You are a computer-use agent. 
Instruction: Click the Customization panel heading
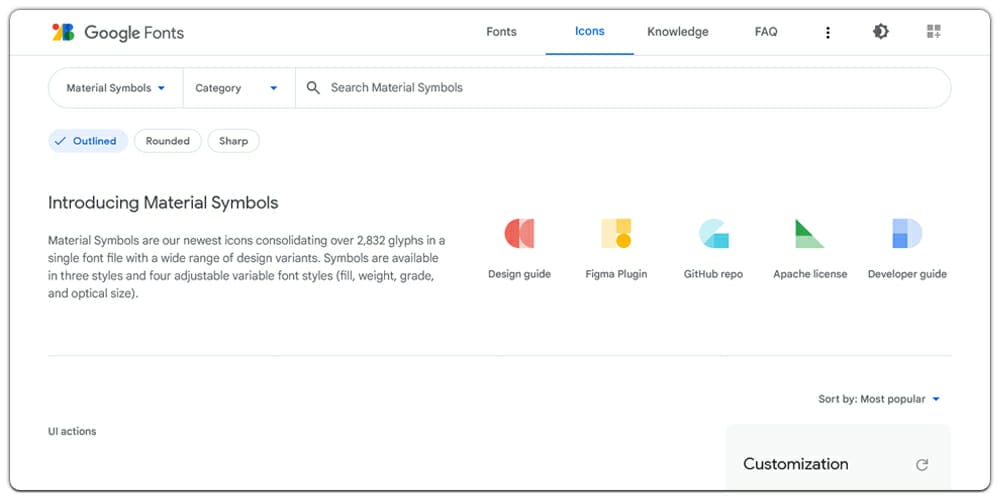[x=795, y=464]
